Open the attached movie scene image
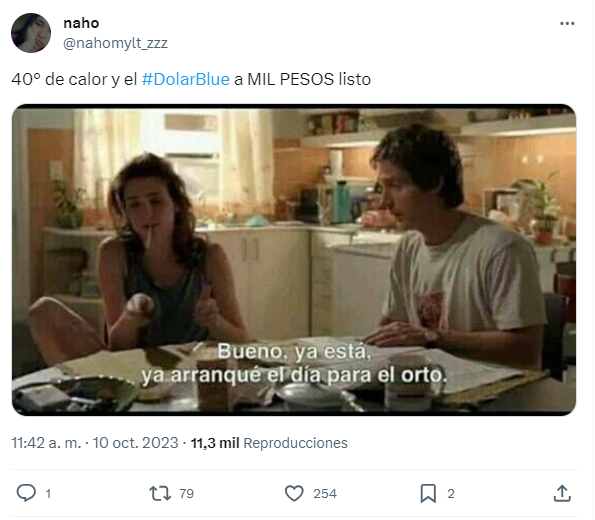The image size is (595, 520). click(x=294, y=260)
